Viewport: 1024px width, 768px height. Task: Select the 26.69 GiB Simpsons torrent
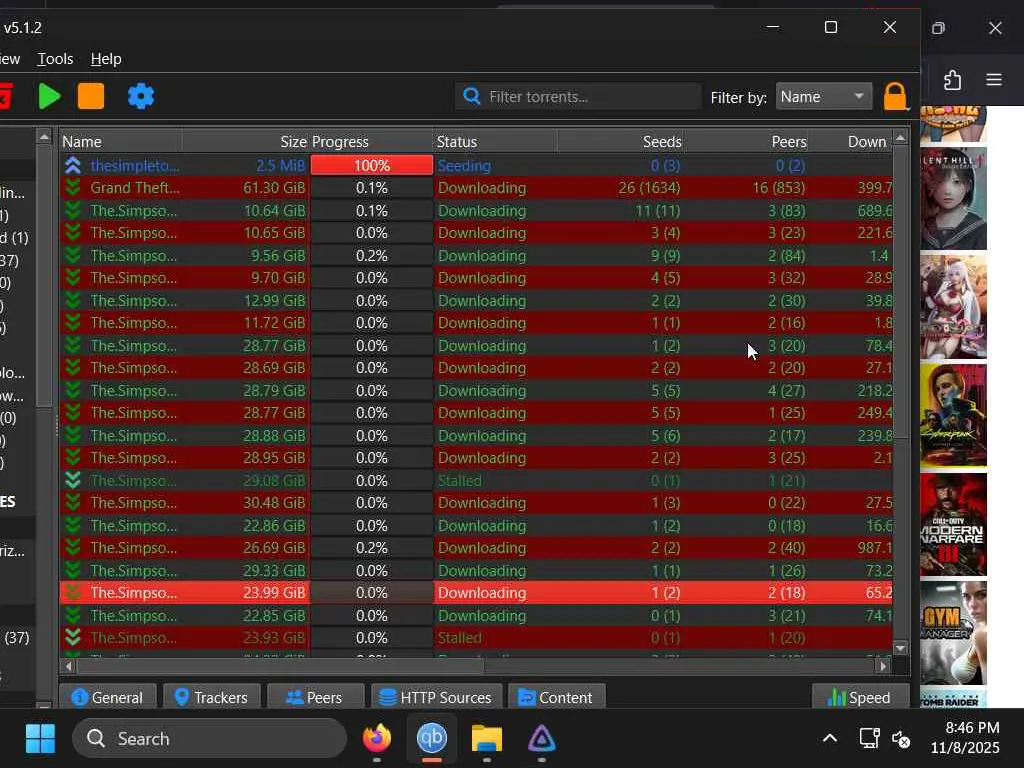[476, 547]
